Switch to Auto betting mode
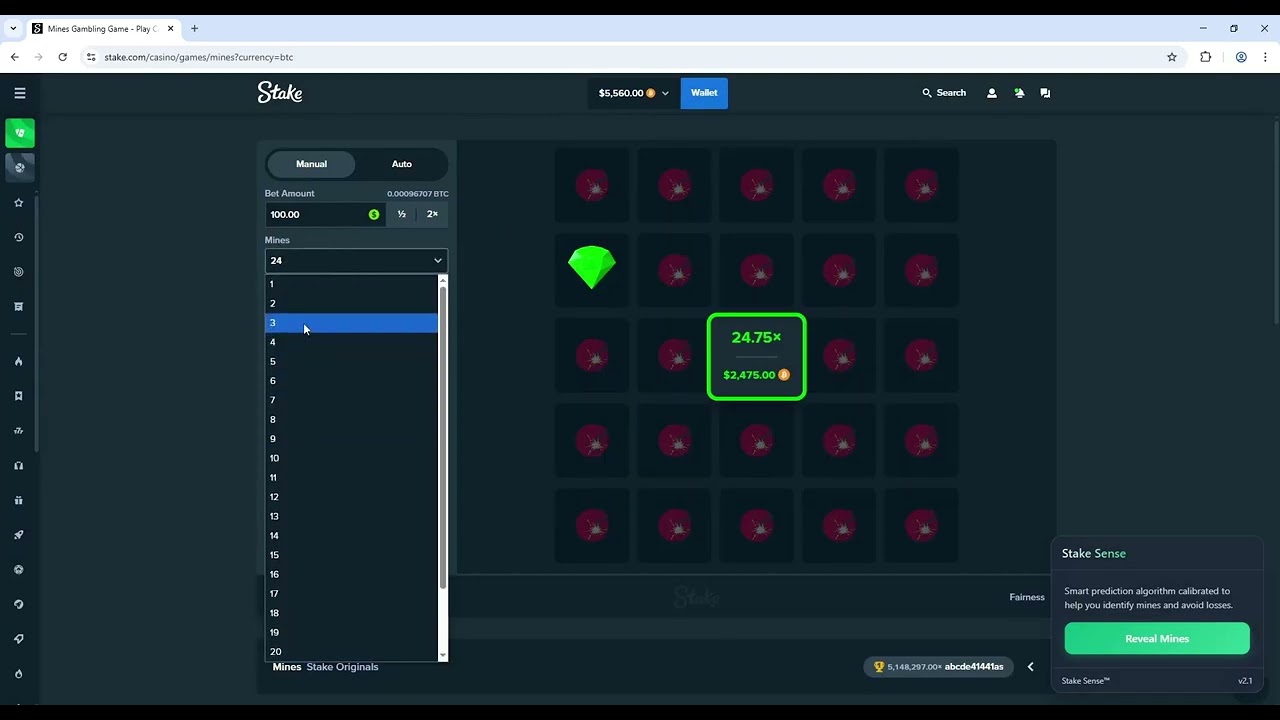The height and width of the screenshot is (720, 1280). (x=401, y=164)
